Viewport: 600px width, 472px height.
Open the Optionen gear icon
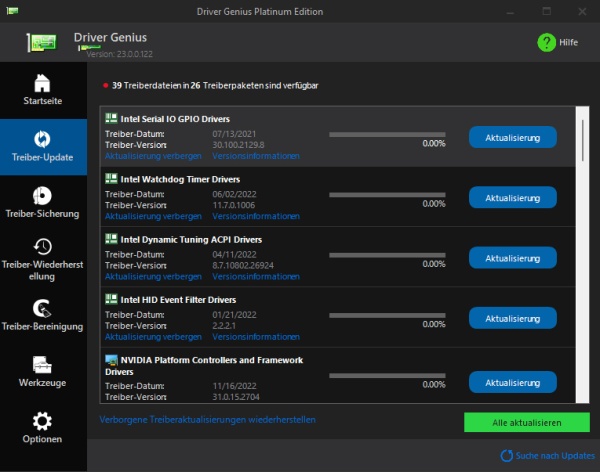[x=42, y=421]
